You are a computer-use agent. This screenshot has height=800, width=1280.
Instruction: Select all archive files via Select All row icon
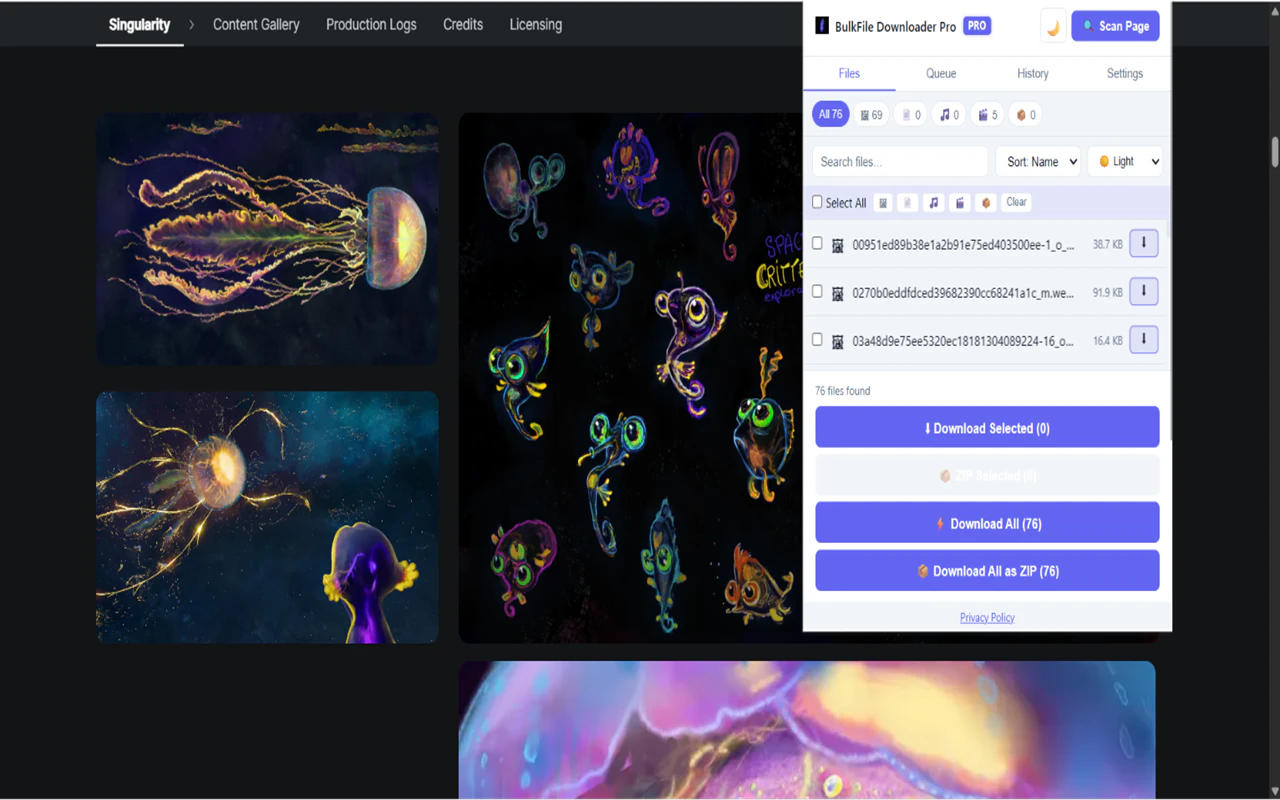click(986, 203)
